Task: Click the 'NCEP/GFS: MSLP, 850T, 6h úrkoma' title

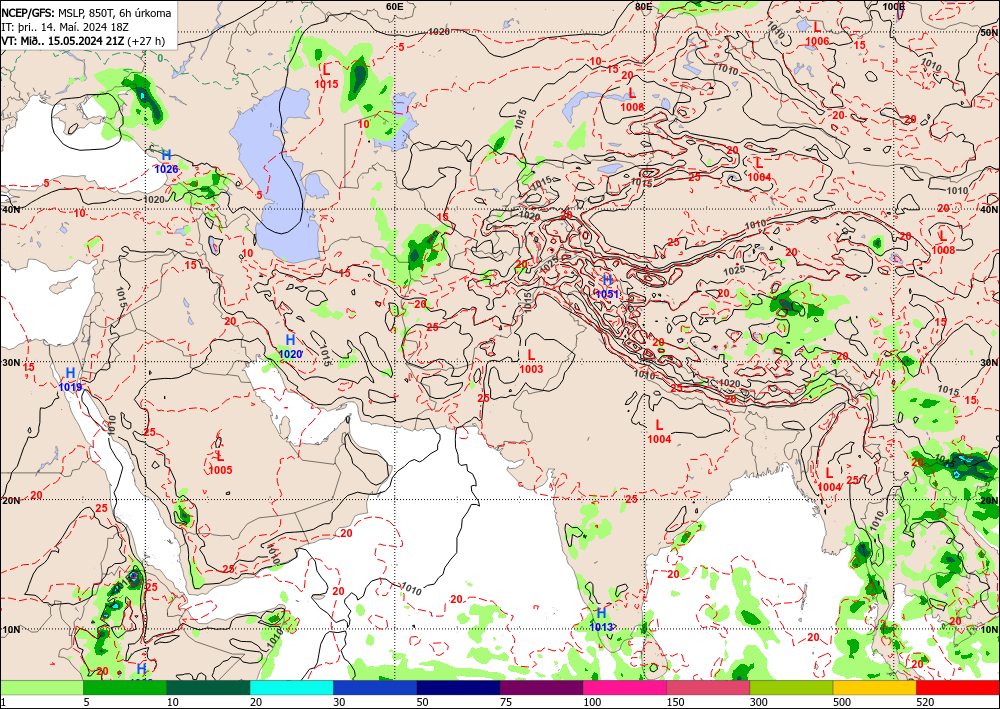Action: click(86, 13)
